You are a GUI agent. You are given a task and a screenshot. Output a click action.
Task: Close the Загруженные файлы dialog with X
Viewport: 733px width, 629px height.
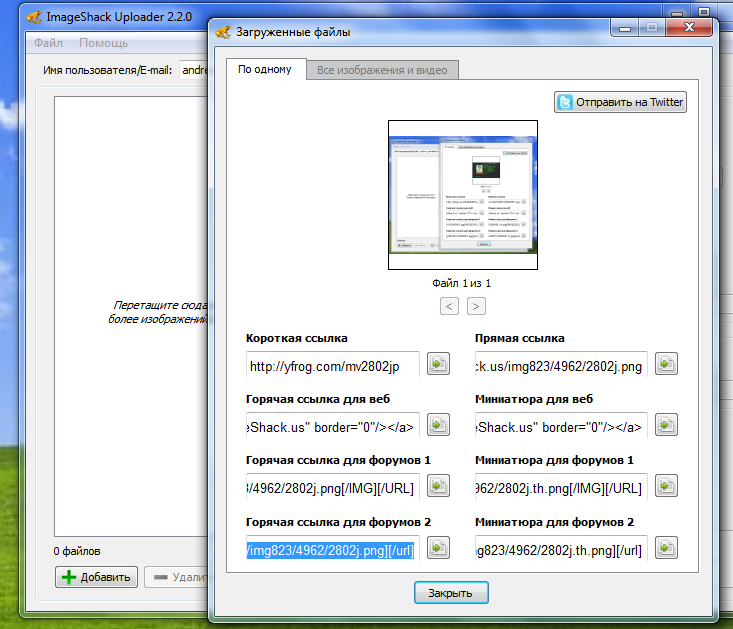pos(689,28)
